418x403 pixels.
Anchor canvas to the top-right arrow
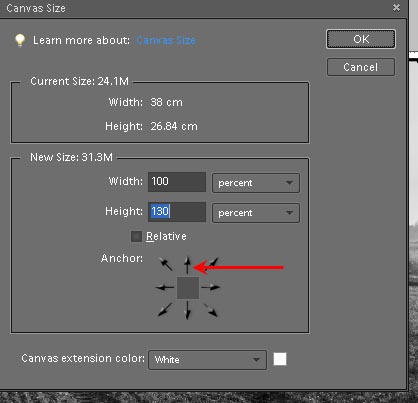[x=212, y=263]
